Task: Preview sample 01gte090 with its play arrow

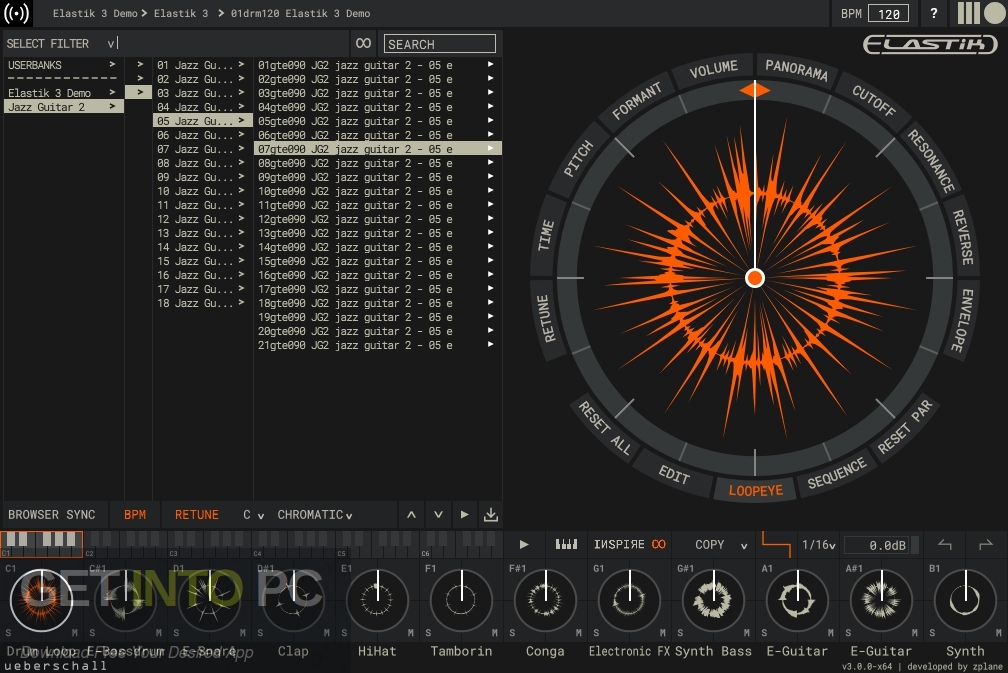Action: (x=490, y=64)
